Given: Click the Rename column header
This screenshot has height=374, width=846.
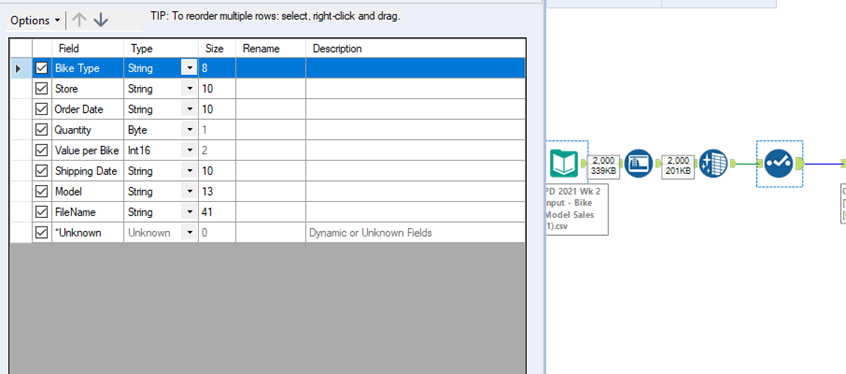Looking at the screenshot, I should point(271,49).
